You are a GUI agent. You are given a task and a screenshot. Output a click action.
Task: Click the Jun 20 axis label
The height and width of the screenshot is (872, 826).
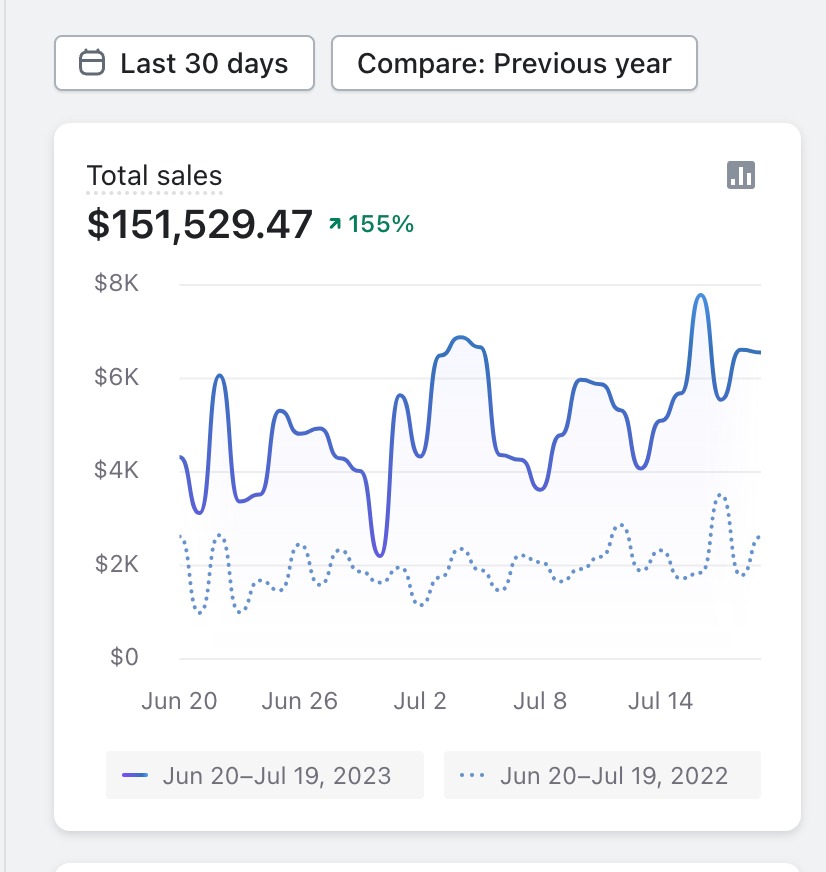point(179,701)
